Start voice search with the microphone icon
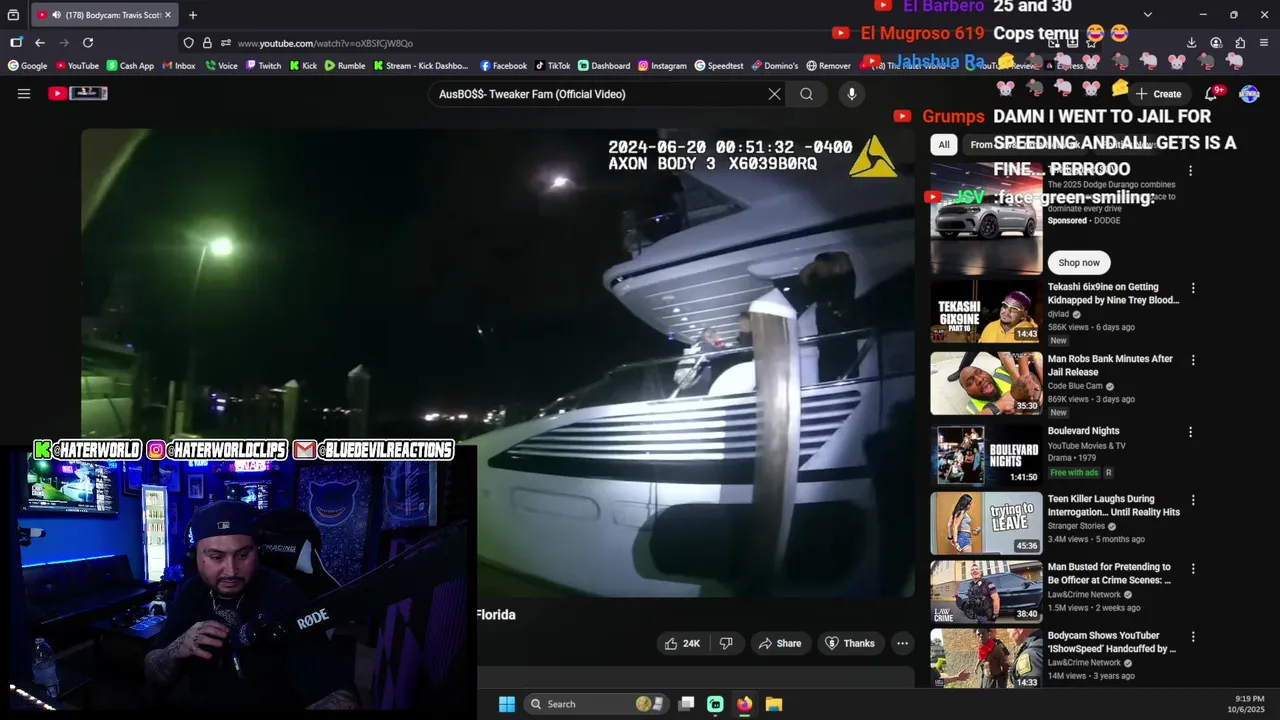Viewport: 1280px width, 720px height. 852,94
